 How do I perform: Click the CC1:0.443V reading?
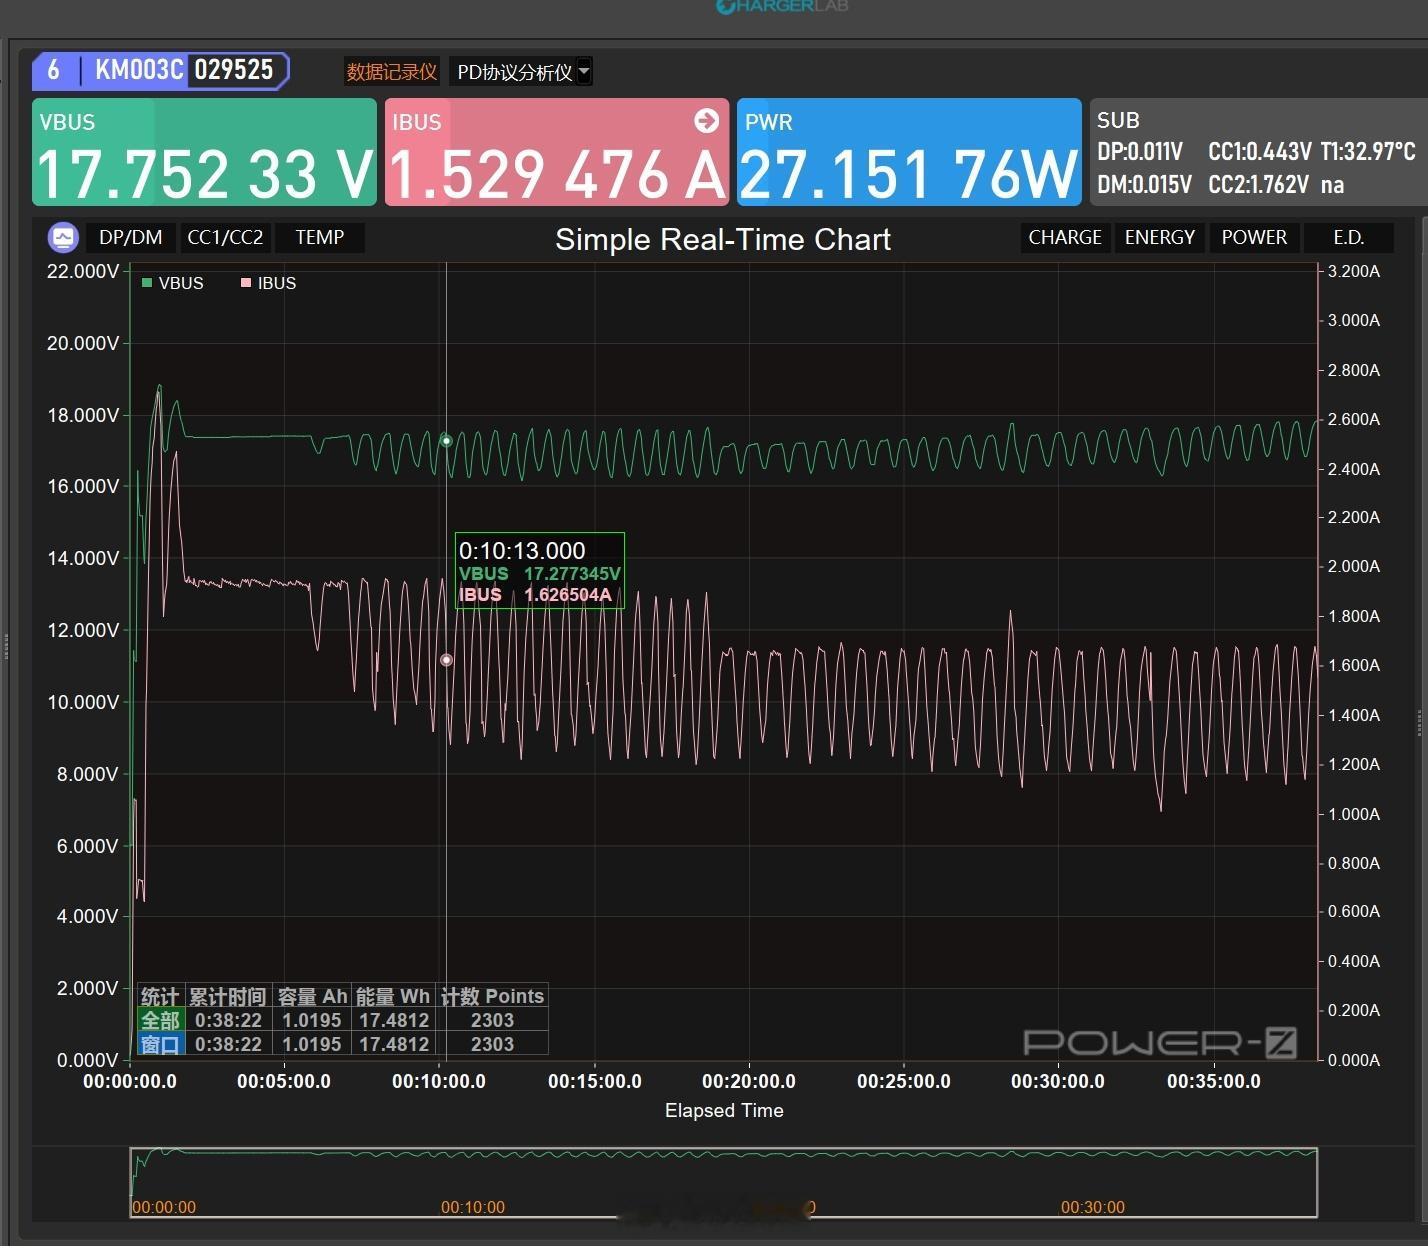[1260, 152]
